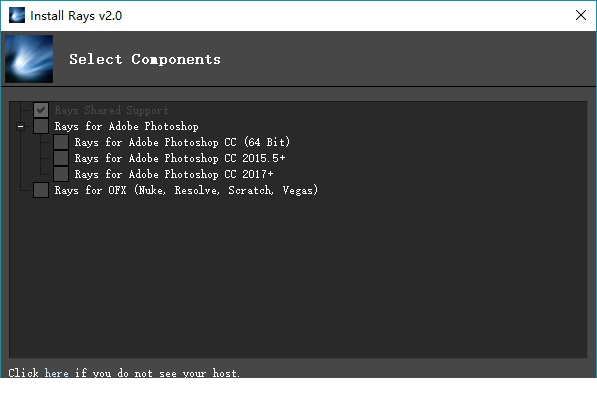Collapse the Rays for Adobe Photoshop tree node
The width and height of the screenshot is (597, 393).
click(x=21, y=126)
